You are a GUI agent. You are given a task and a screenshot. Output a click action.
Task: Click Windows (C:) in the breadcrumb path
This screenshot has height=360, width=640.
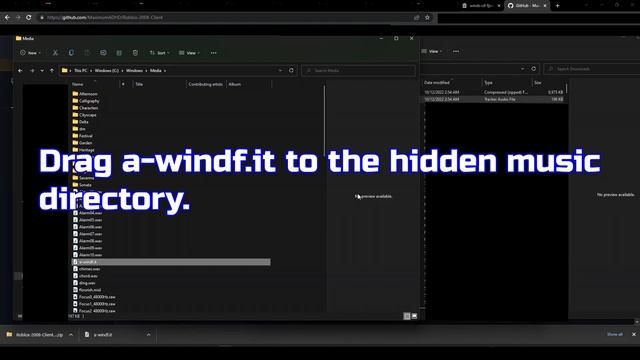point(107,71)
